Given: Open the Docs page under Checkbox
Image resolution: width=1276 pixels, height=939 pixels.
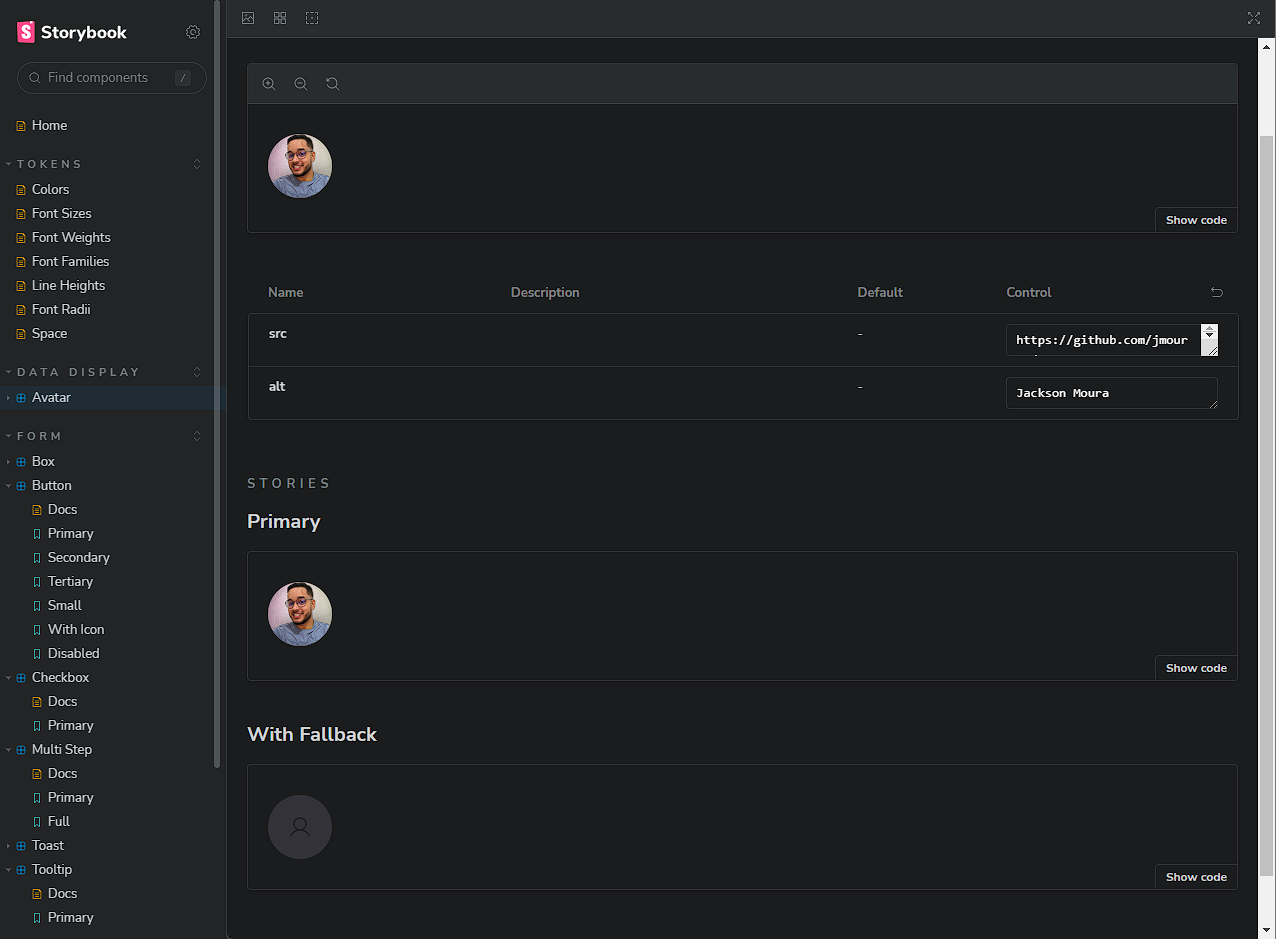Looking at the screenshot, I should [62, 701].
